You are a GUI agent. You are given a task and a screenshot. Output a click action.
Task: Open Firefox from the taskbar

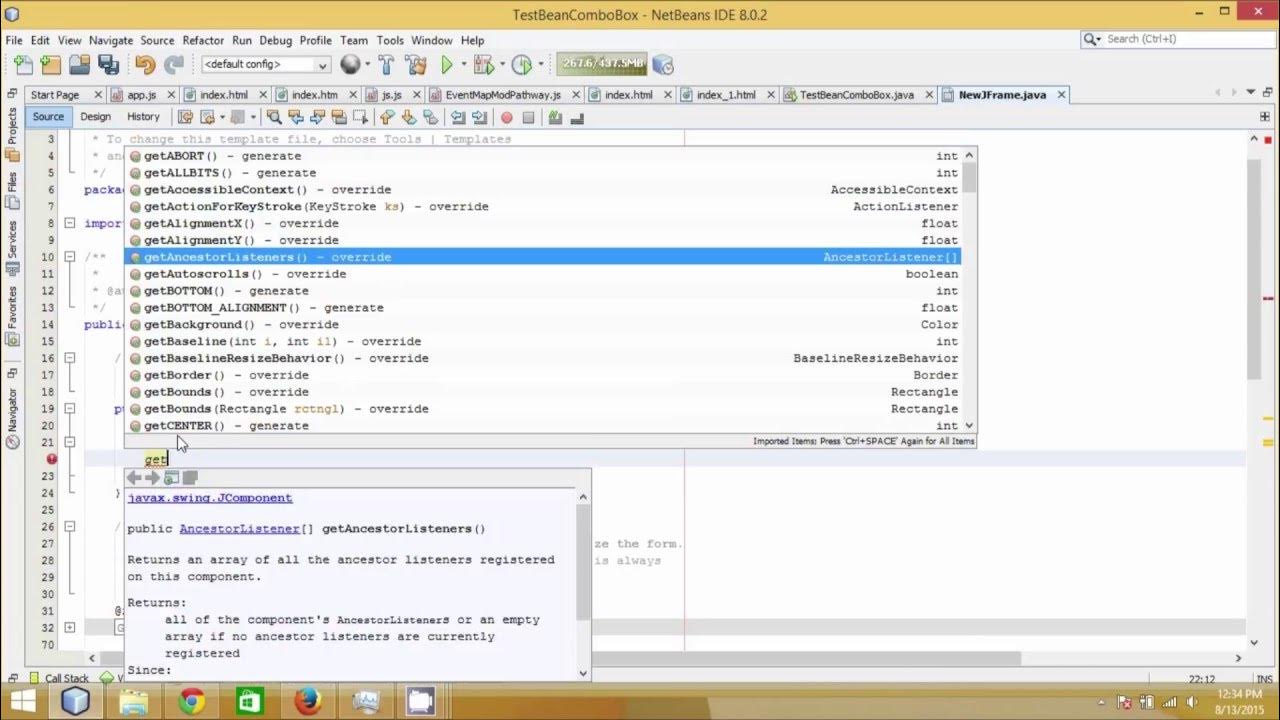[x=308, y=702]
